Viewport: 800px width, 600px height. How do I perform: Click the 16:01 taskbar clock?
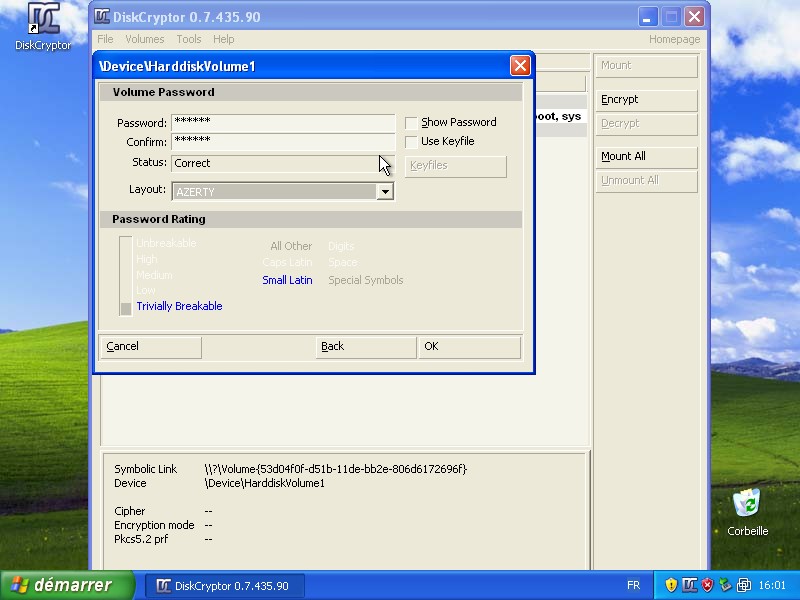772,585
